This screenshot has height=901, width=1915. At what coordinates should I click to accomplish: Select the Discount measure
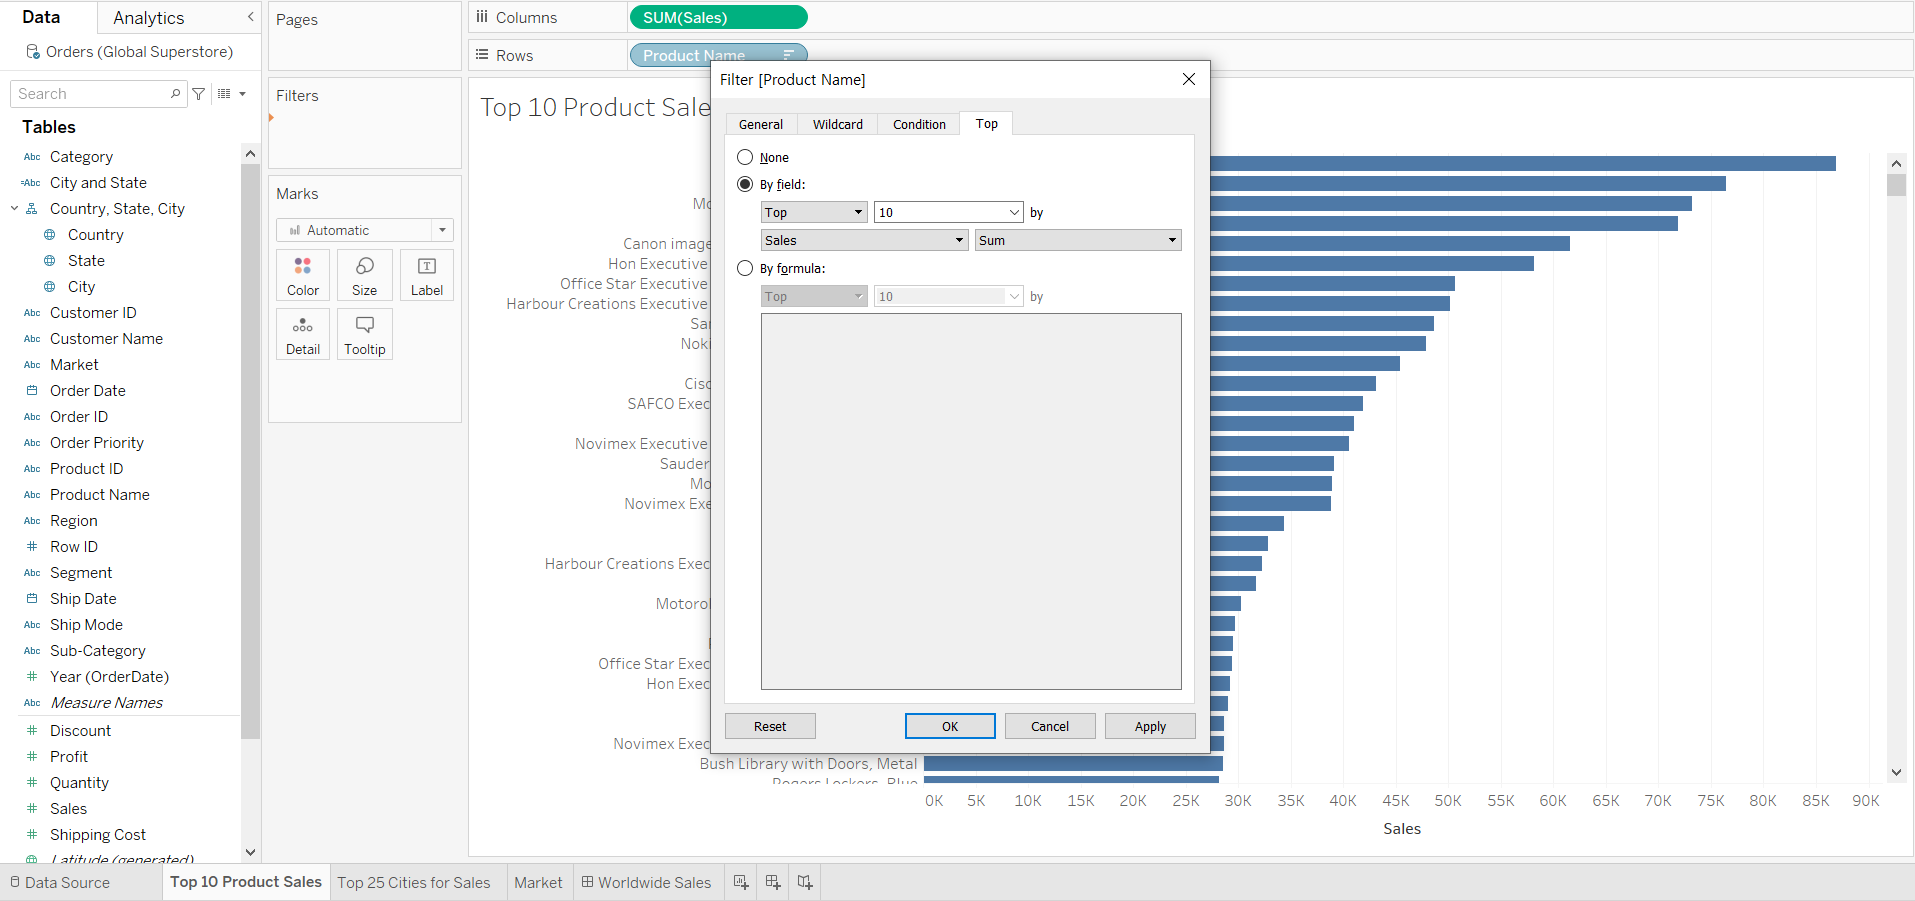[80, 731]
